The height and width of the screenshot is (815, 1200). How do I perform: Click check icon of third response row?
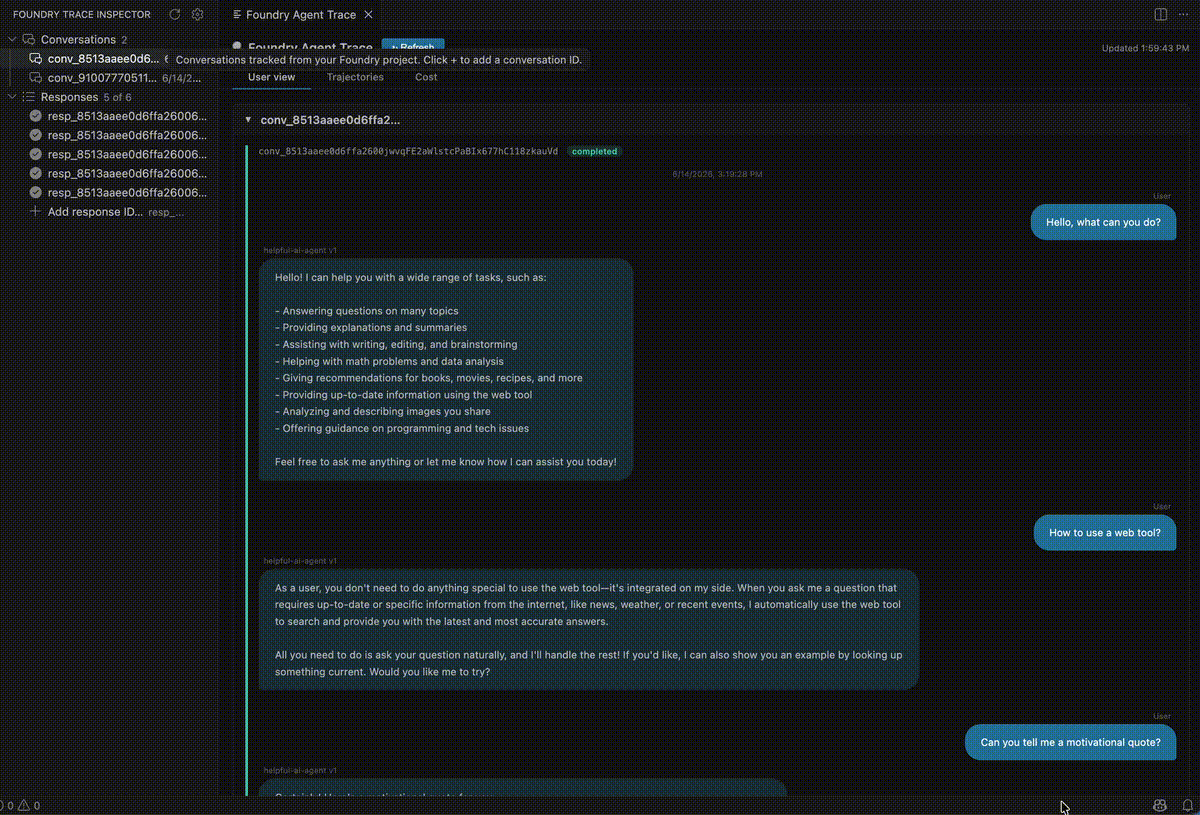[36, 154]
